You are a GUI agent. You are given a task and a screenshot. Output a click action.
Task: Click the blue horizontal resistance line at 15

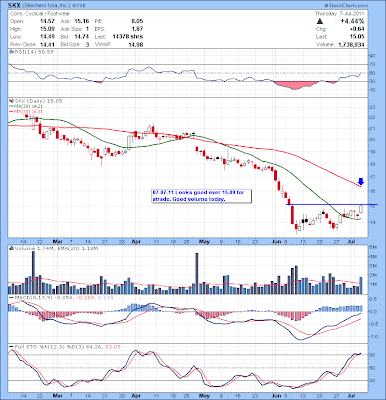click(332, 204)
